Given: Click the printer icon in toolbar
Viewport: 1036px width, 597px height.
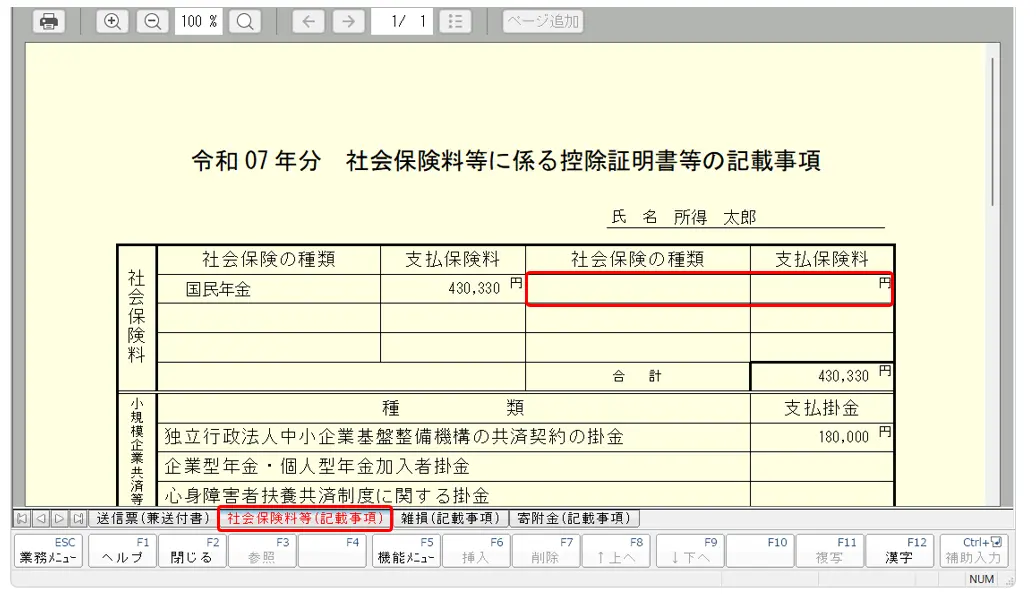Looking at the screenshot, I should click(48, 22).
